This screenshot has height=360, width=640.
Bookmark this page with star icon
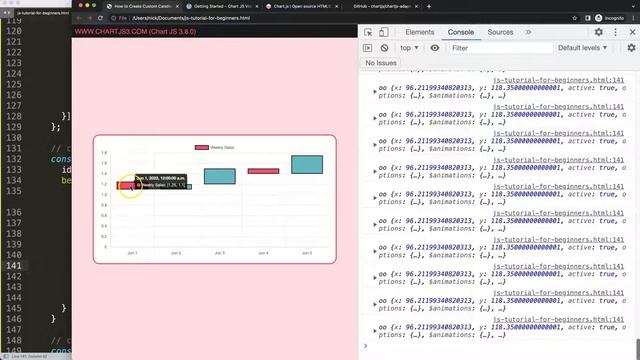coord(575,18)
